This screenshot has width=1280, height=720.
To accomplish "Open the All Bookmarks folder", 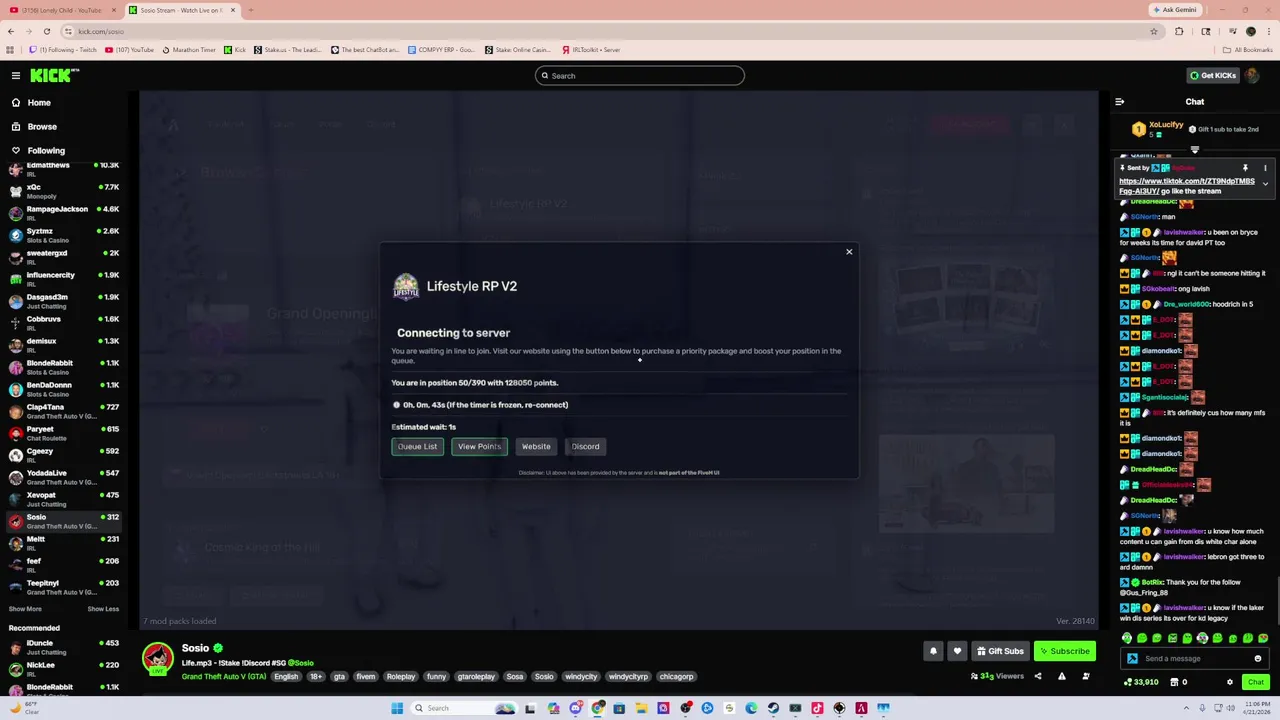I will click(x=1248, y=49).
